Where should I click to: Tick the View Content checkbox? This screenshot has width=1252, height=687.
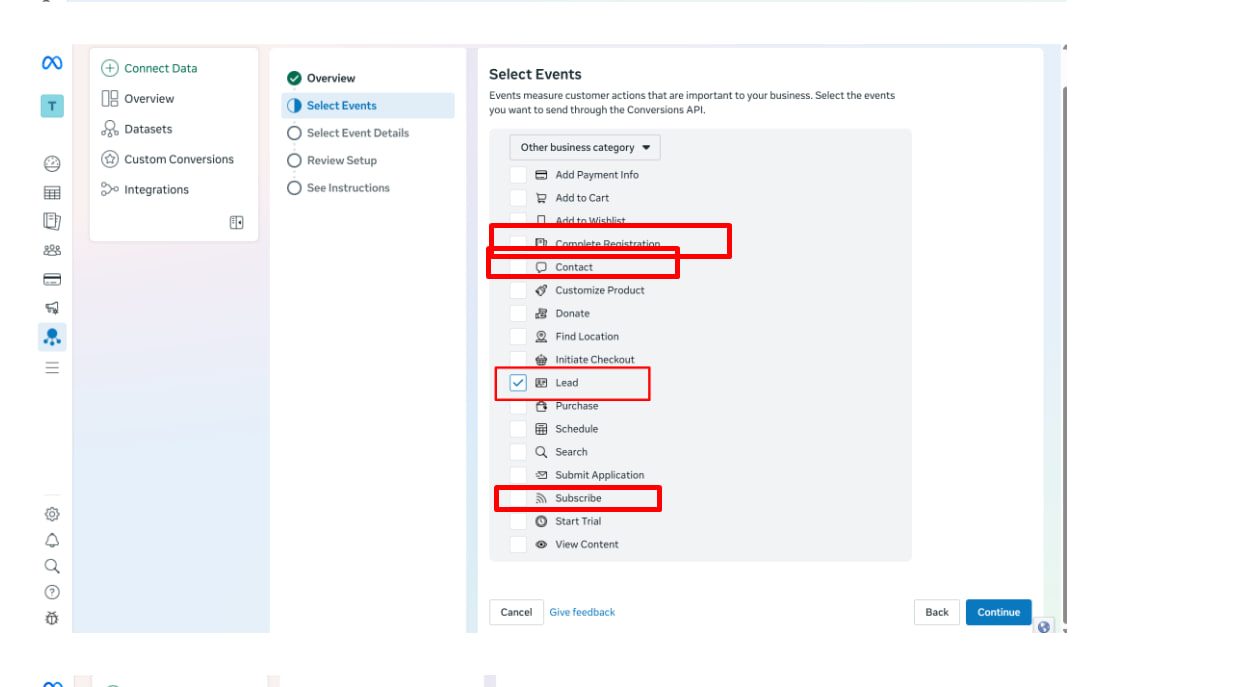(x=518, y=545)
